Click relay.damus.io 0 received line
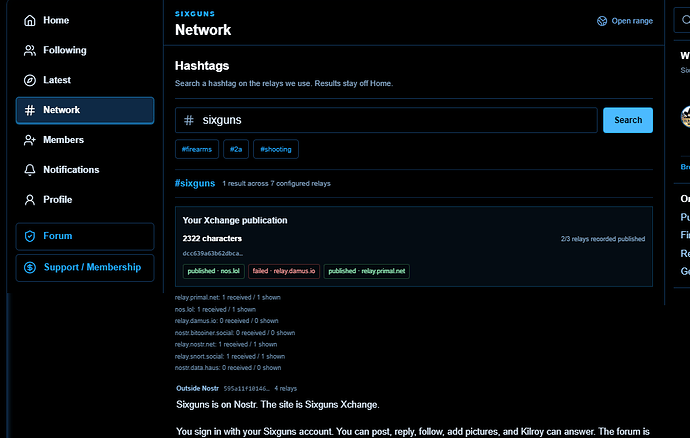 point(227,321)
